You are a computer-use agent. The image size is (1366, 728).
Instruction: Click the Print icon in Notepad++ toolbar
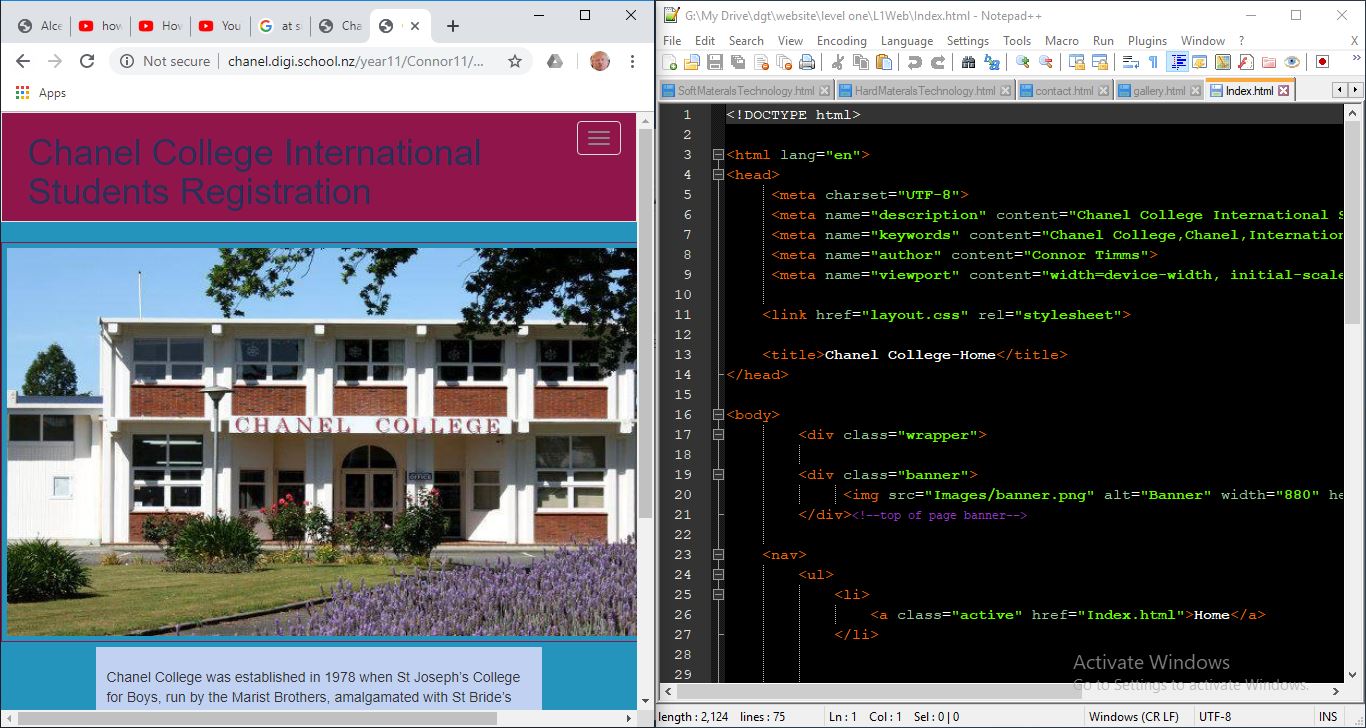tap(807, 62)
